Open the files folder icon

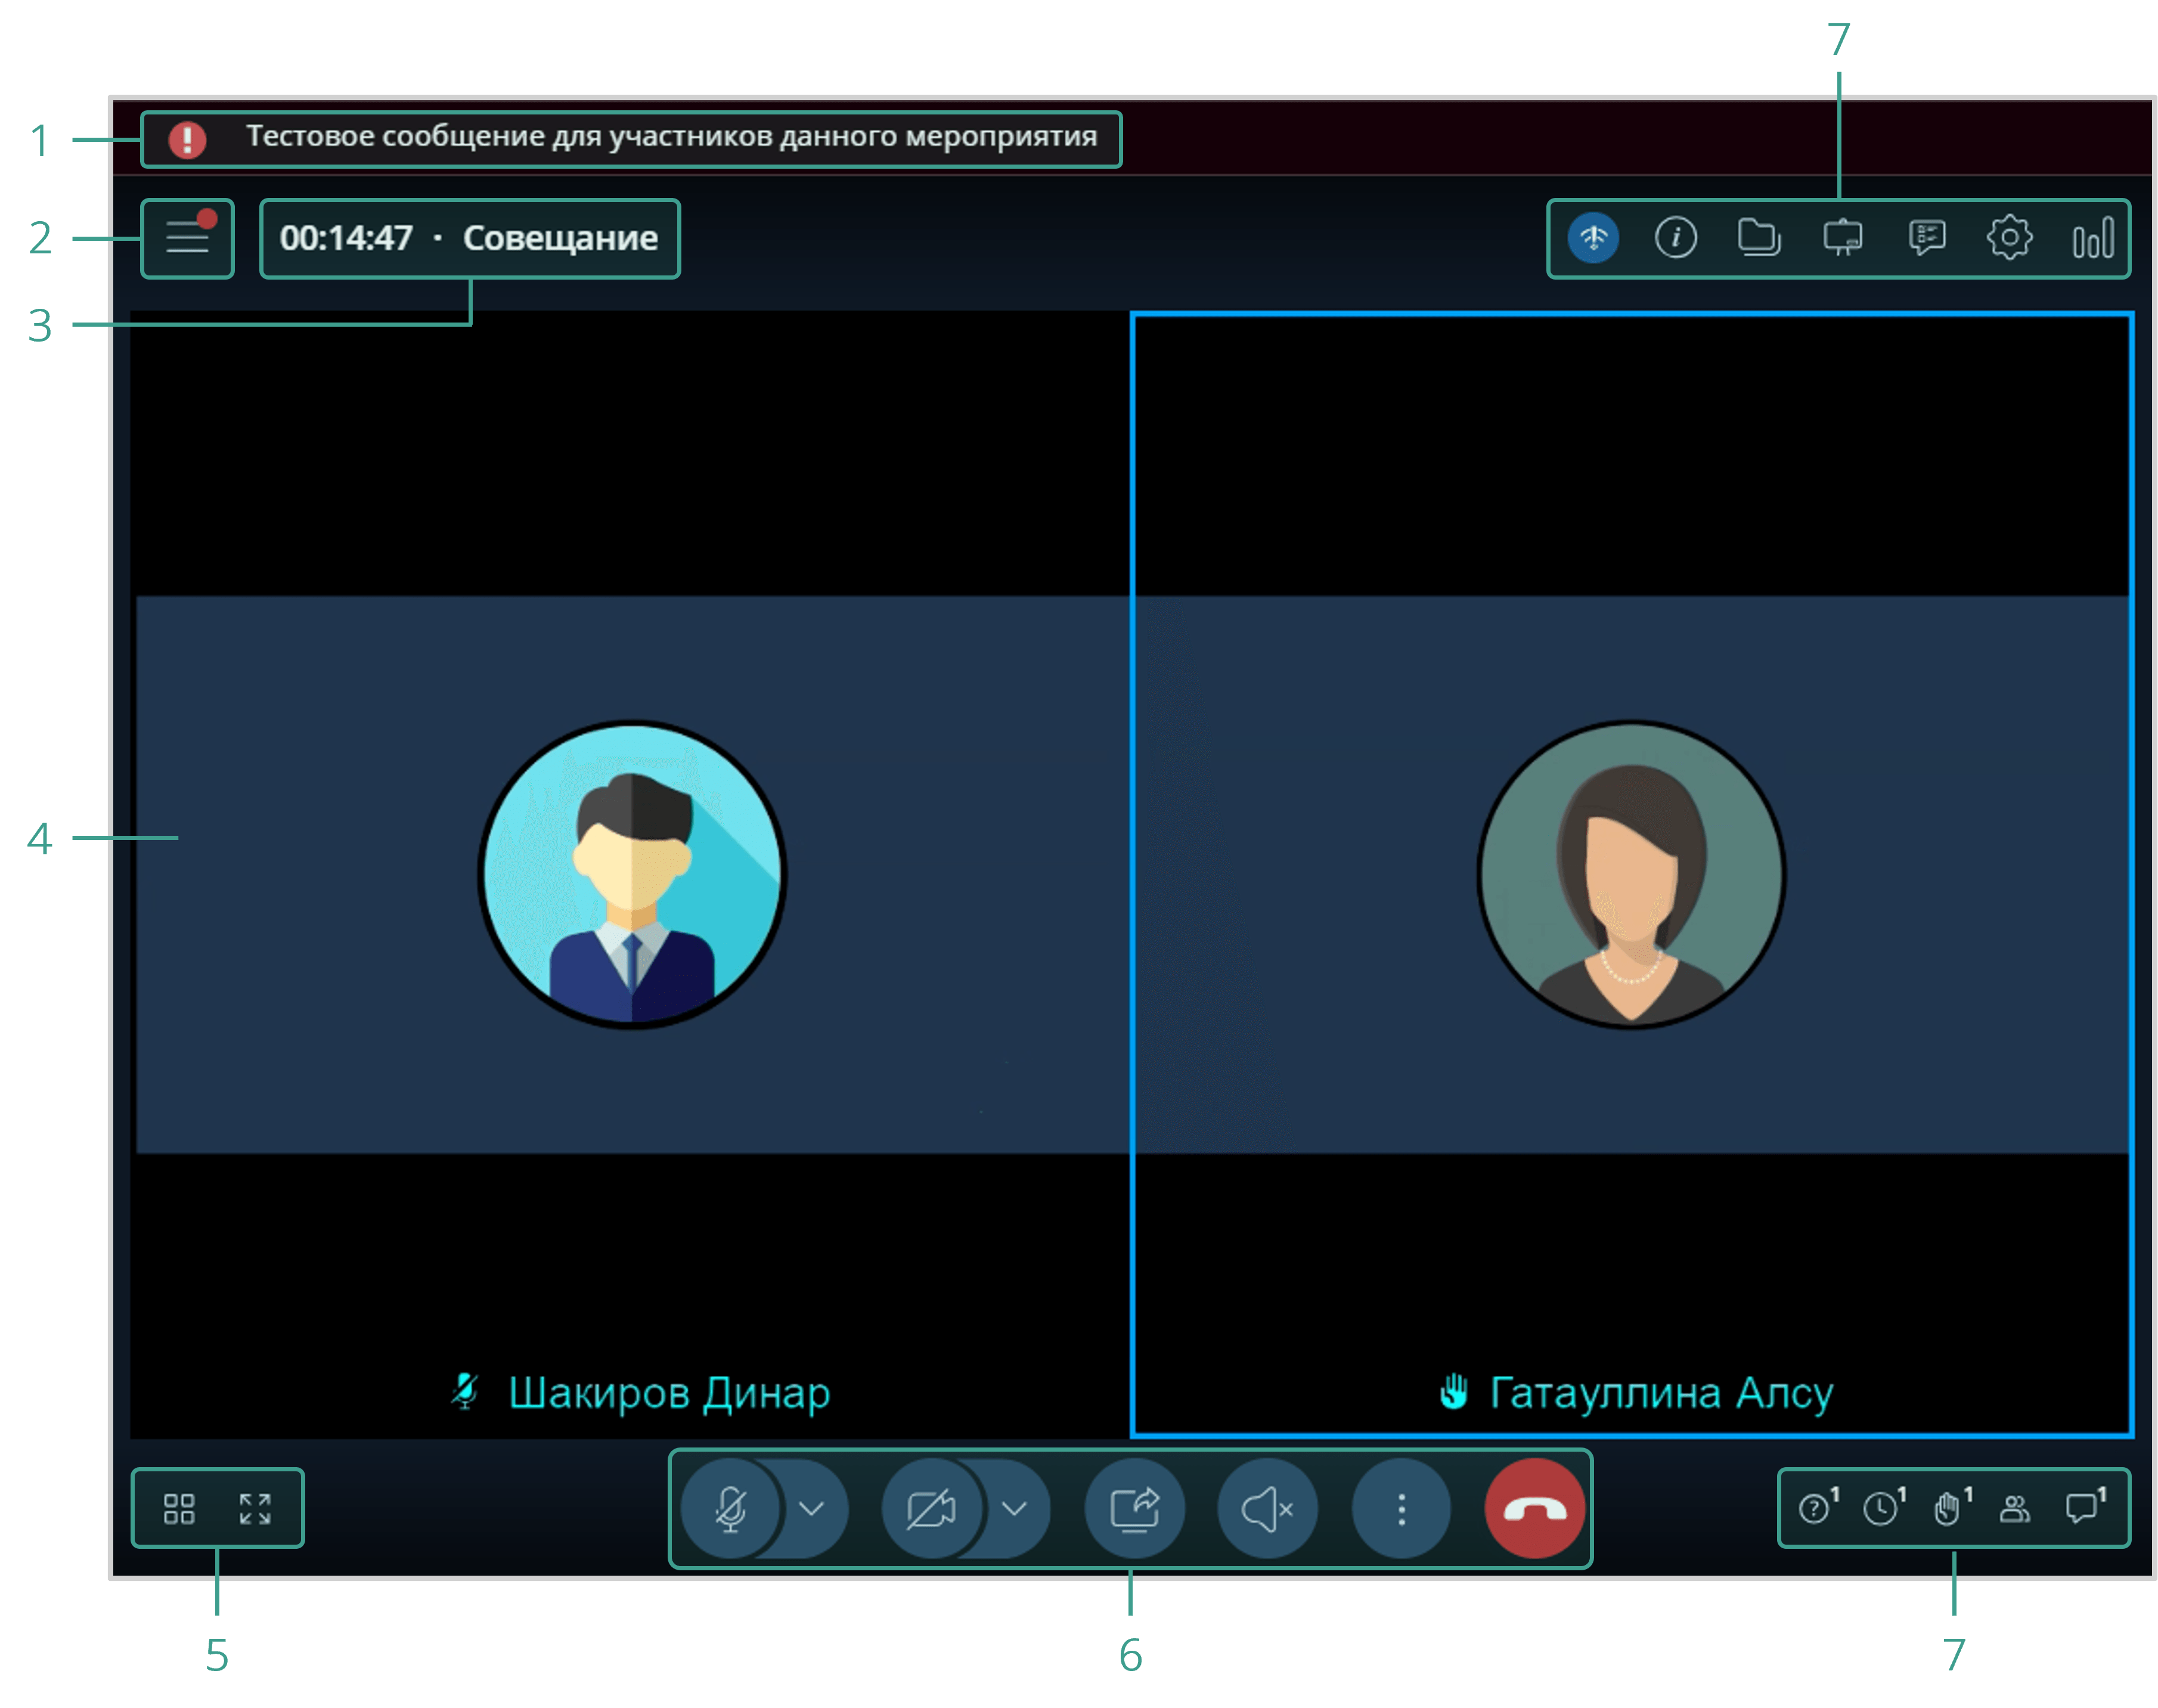click(x=1759, y=238)
